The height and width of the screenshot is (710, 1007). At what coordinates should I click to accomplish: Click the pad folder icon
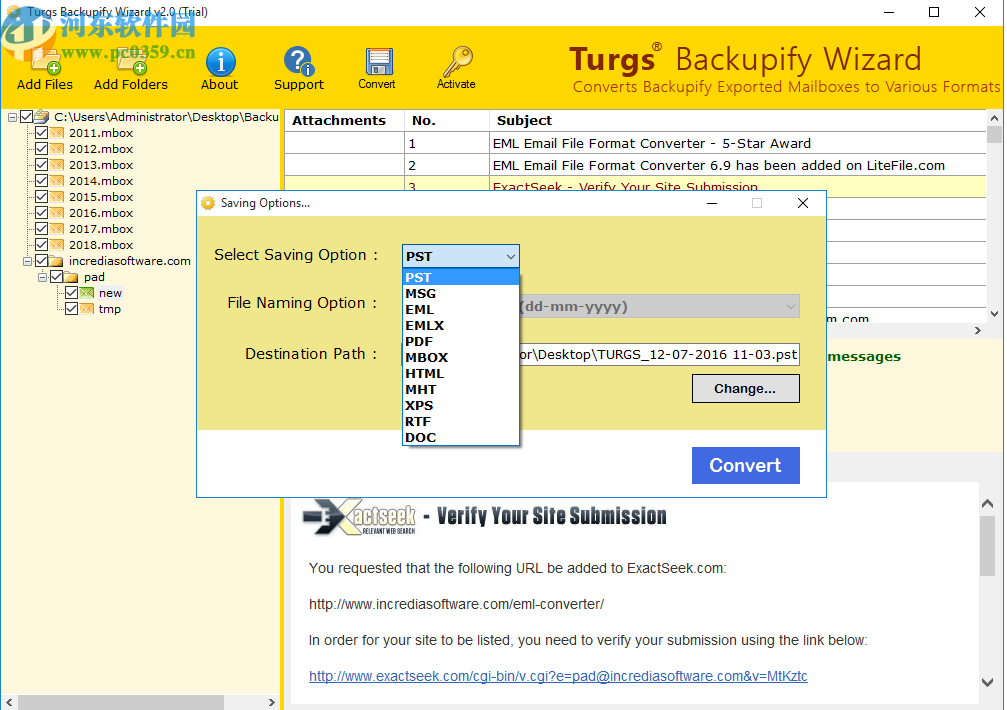(x=71, y=277)
